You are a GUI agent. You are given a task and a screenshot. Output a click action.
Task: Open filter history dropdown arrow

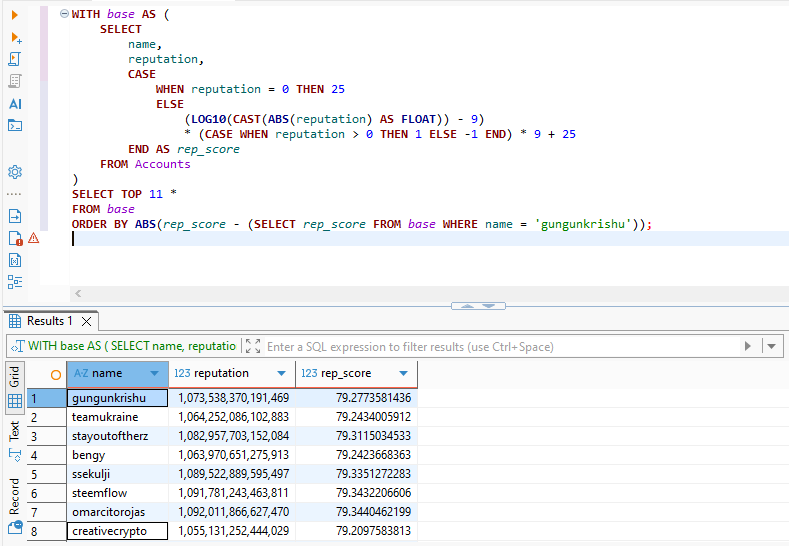click(x=771, y=346)
